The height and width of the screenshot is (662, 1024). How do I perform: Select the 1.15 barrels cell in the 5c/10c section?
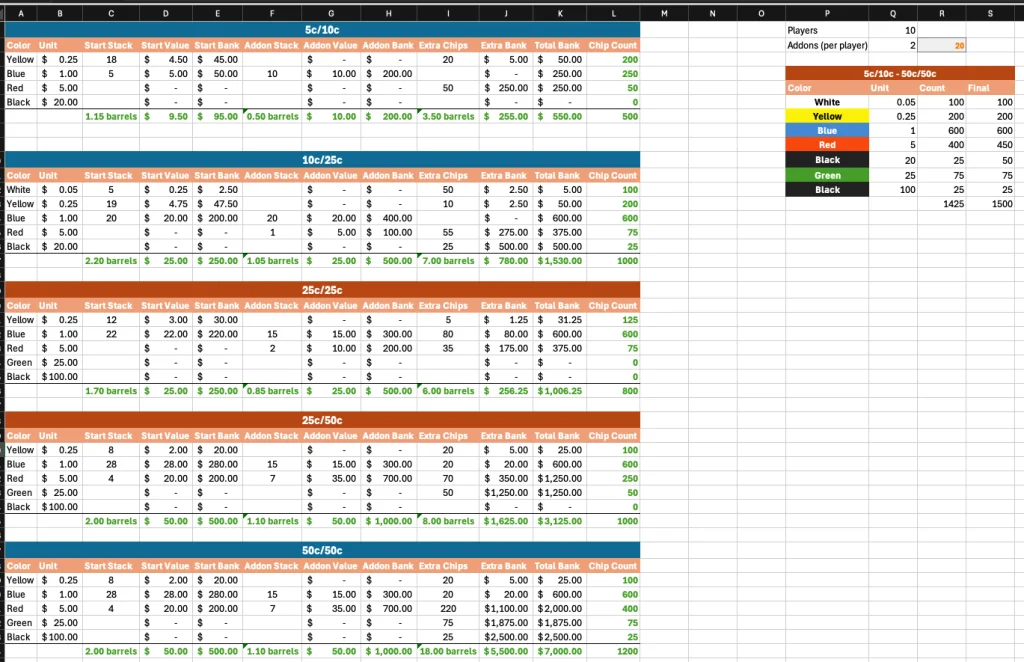110,116
